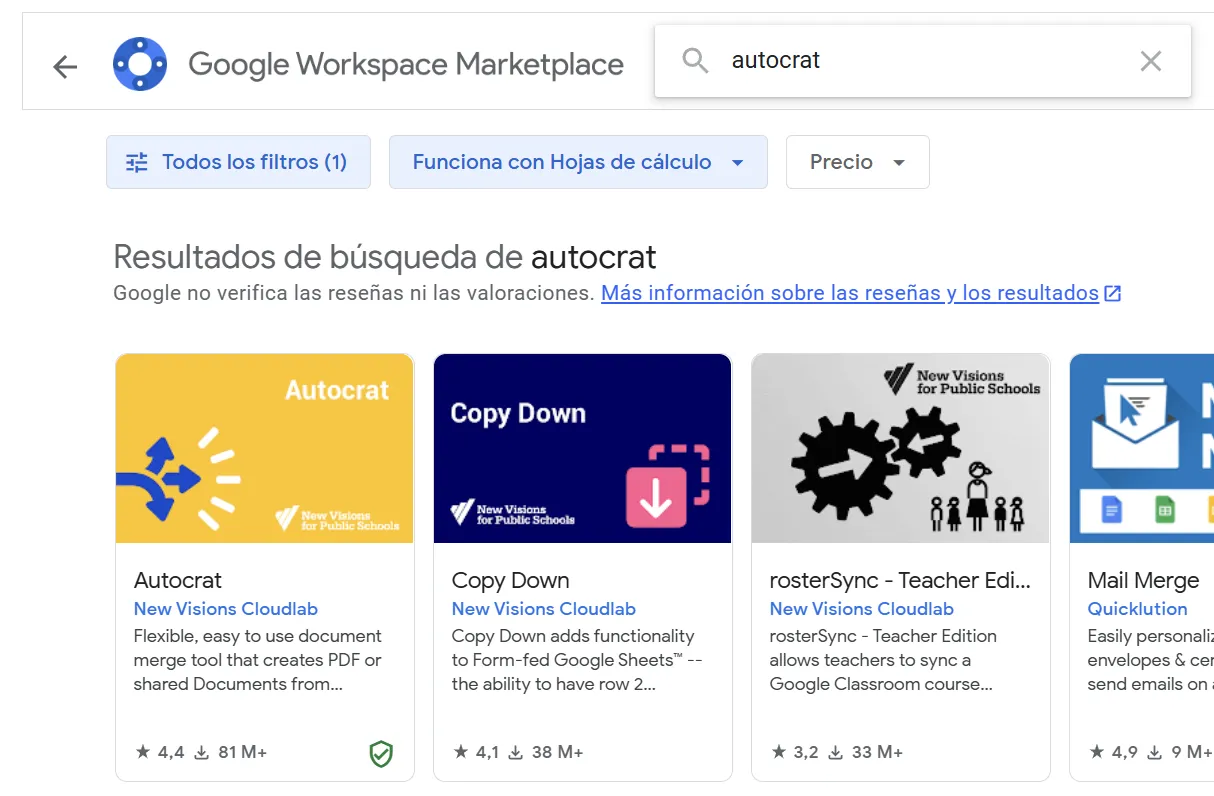The height and width of the screenshot is (796, 1214).
Task: Click the rosterSync description text
Action: coord(883,660)
